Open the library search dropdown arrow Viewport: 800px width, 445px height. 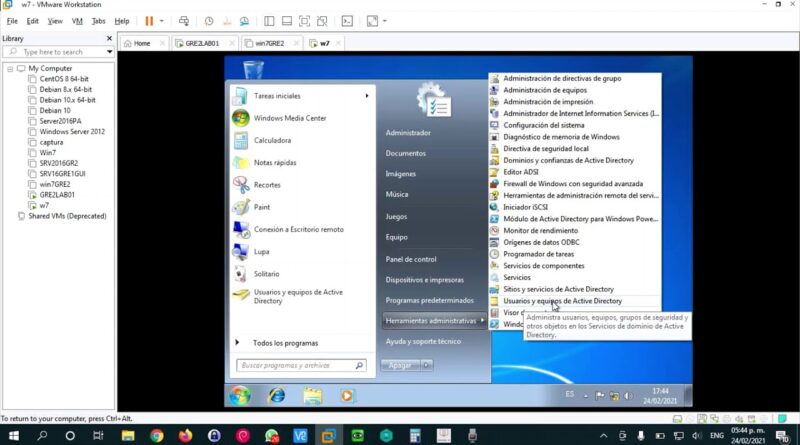pos(109,52)
